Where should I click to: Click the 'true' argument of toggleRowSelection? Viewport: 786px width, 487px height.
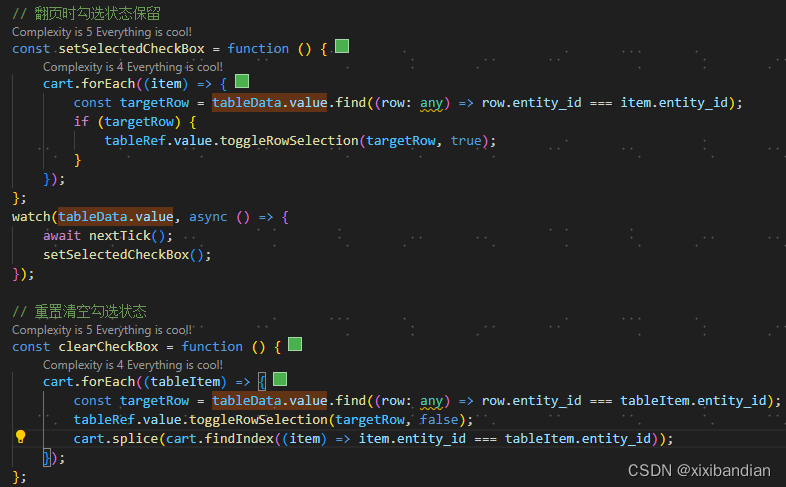point(466,141)
